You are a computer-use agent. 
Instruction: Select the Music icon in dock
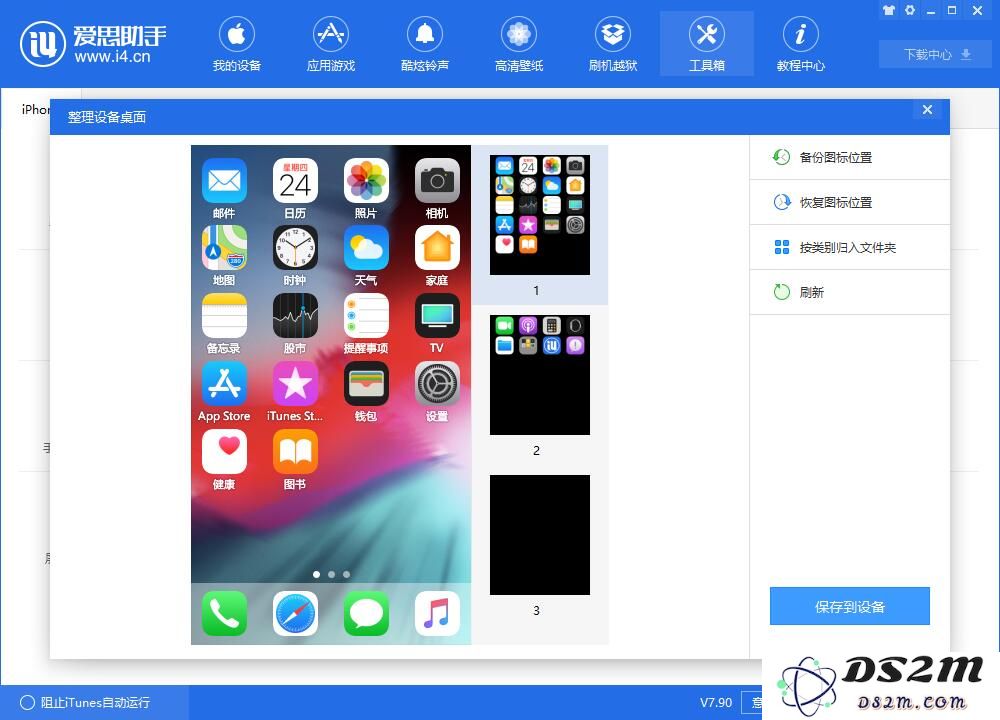click(x=437, y=613)
